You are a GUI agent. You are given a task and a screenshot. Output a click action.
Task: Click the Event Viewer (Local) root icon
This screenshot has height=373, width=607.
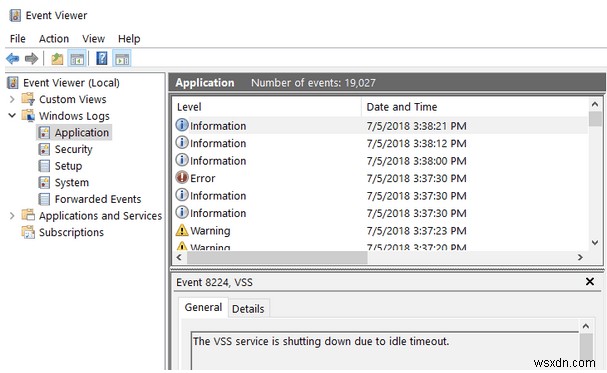click(13, 83)
